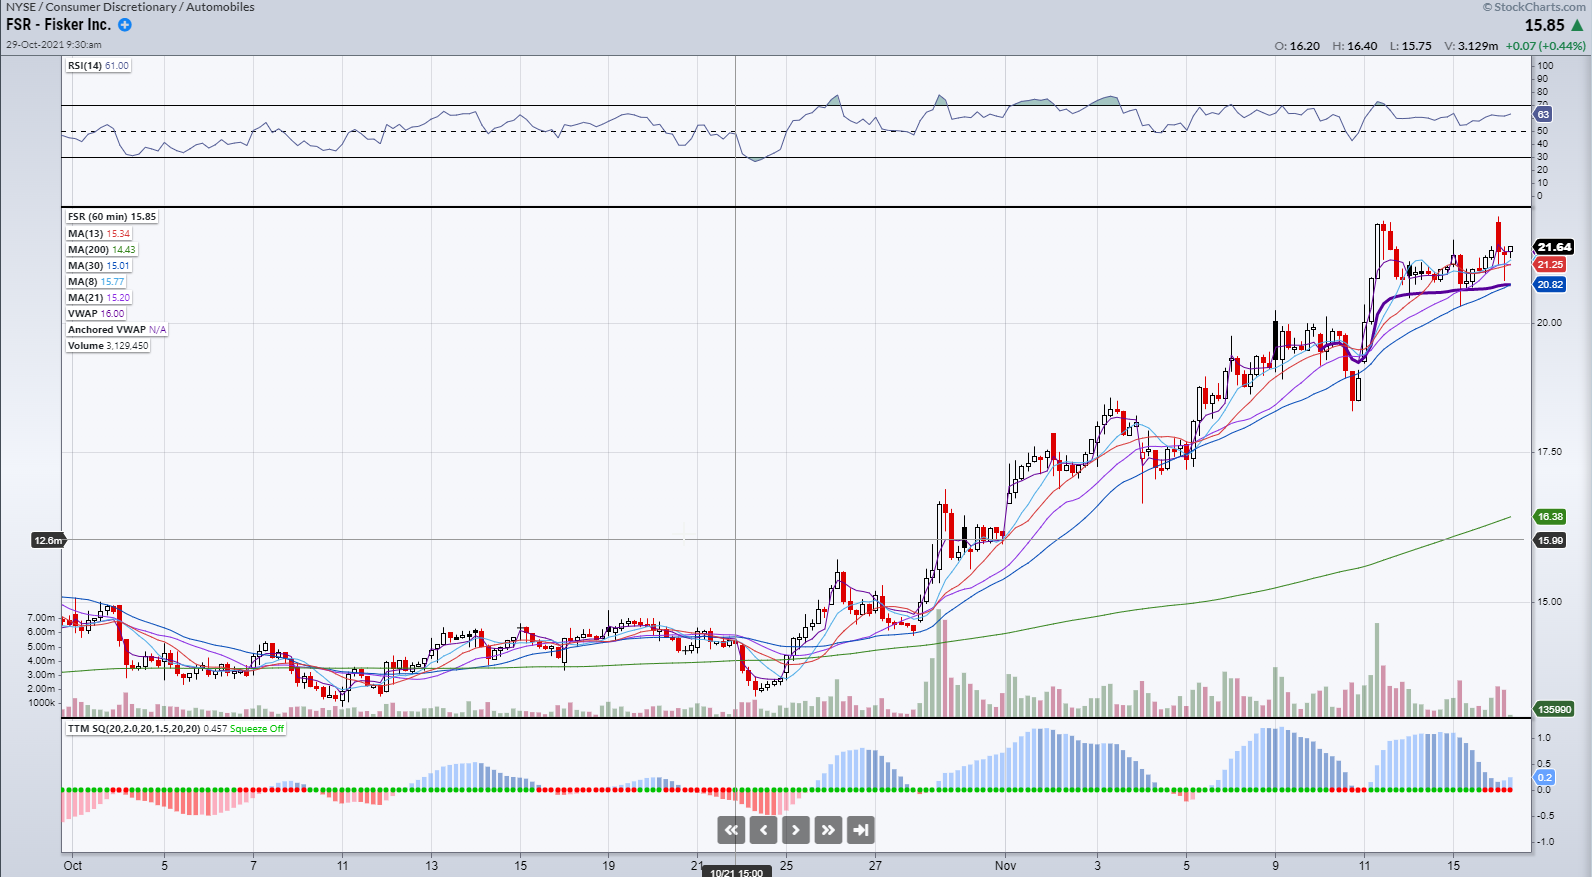Click the Oct label on date axis

click(73, 865)
